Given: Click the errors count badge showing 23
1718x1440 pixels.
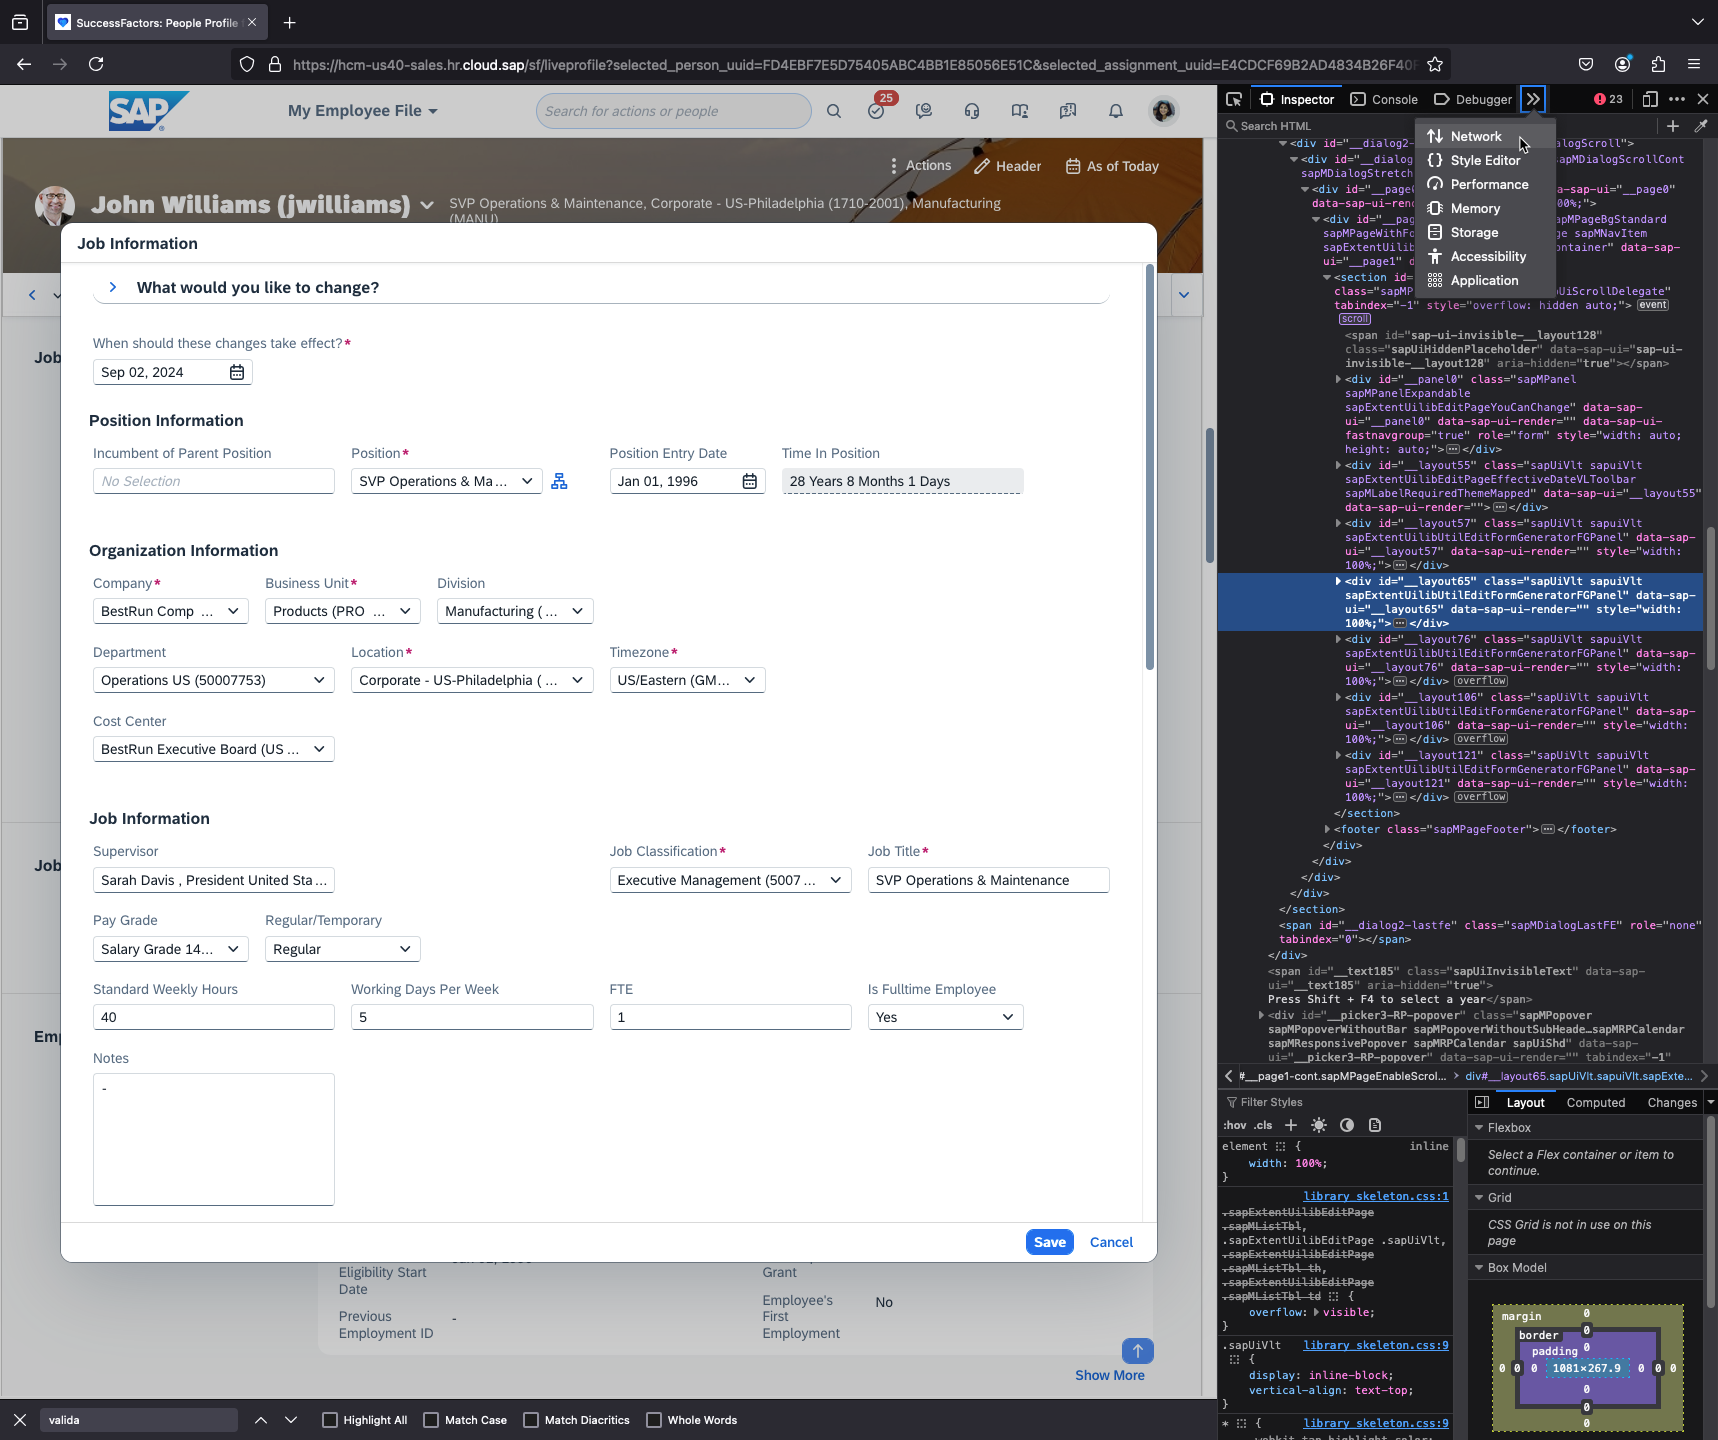Looking at the screenshot, I should tap(1608, 99).
